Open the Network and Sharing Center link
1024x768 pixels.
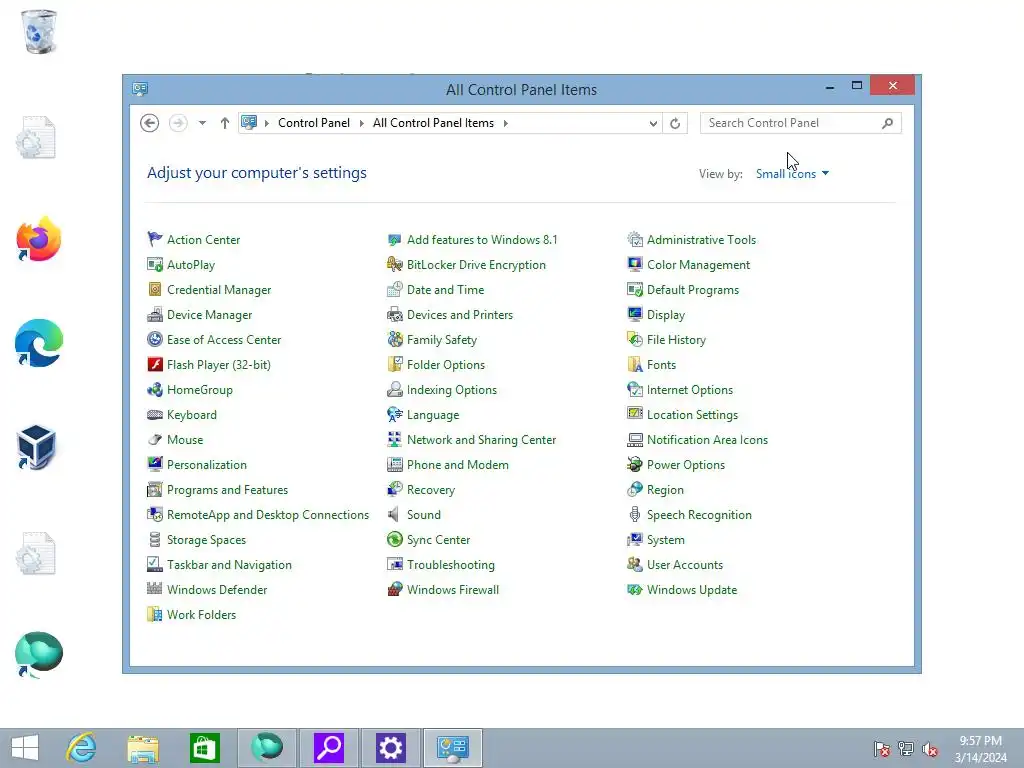(481, 440)
